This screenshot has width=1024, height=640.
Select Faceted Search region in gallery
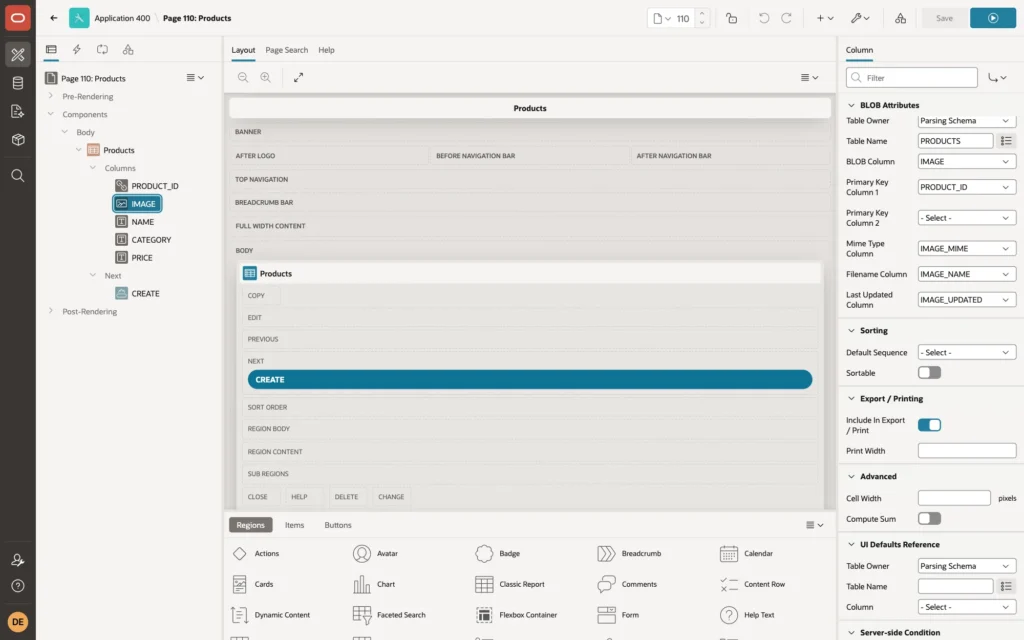pyautogui.click(x=389, y=615)
